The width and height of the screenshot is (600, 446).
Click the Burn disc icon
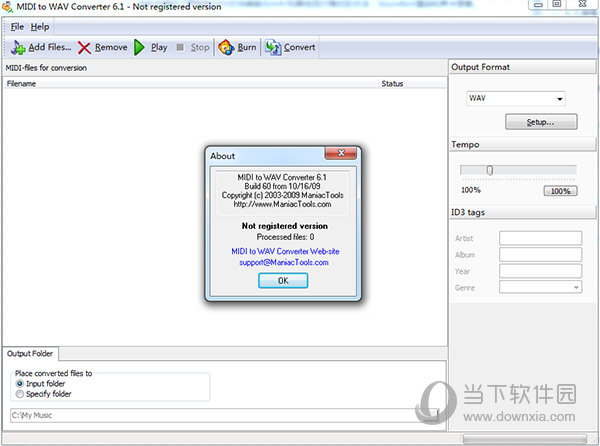[226, 47]
